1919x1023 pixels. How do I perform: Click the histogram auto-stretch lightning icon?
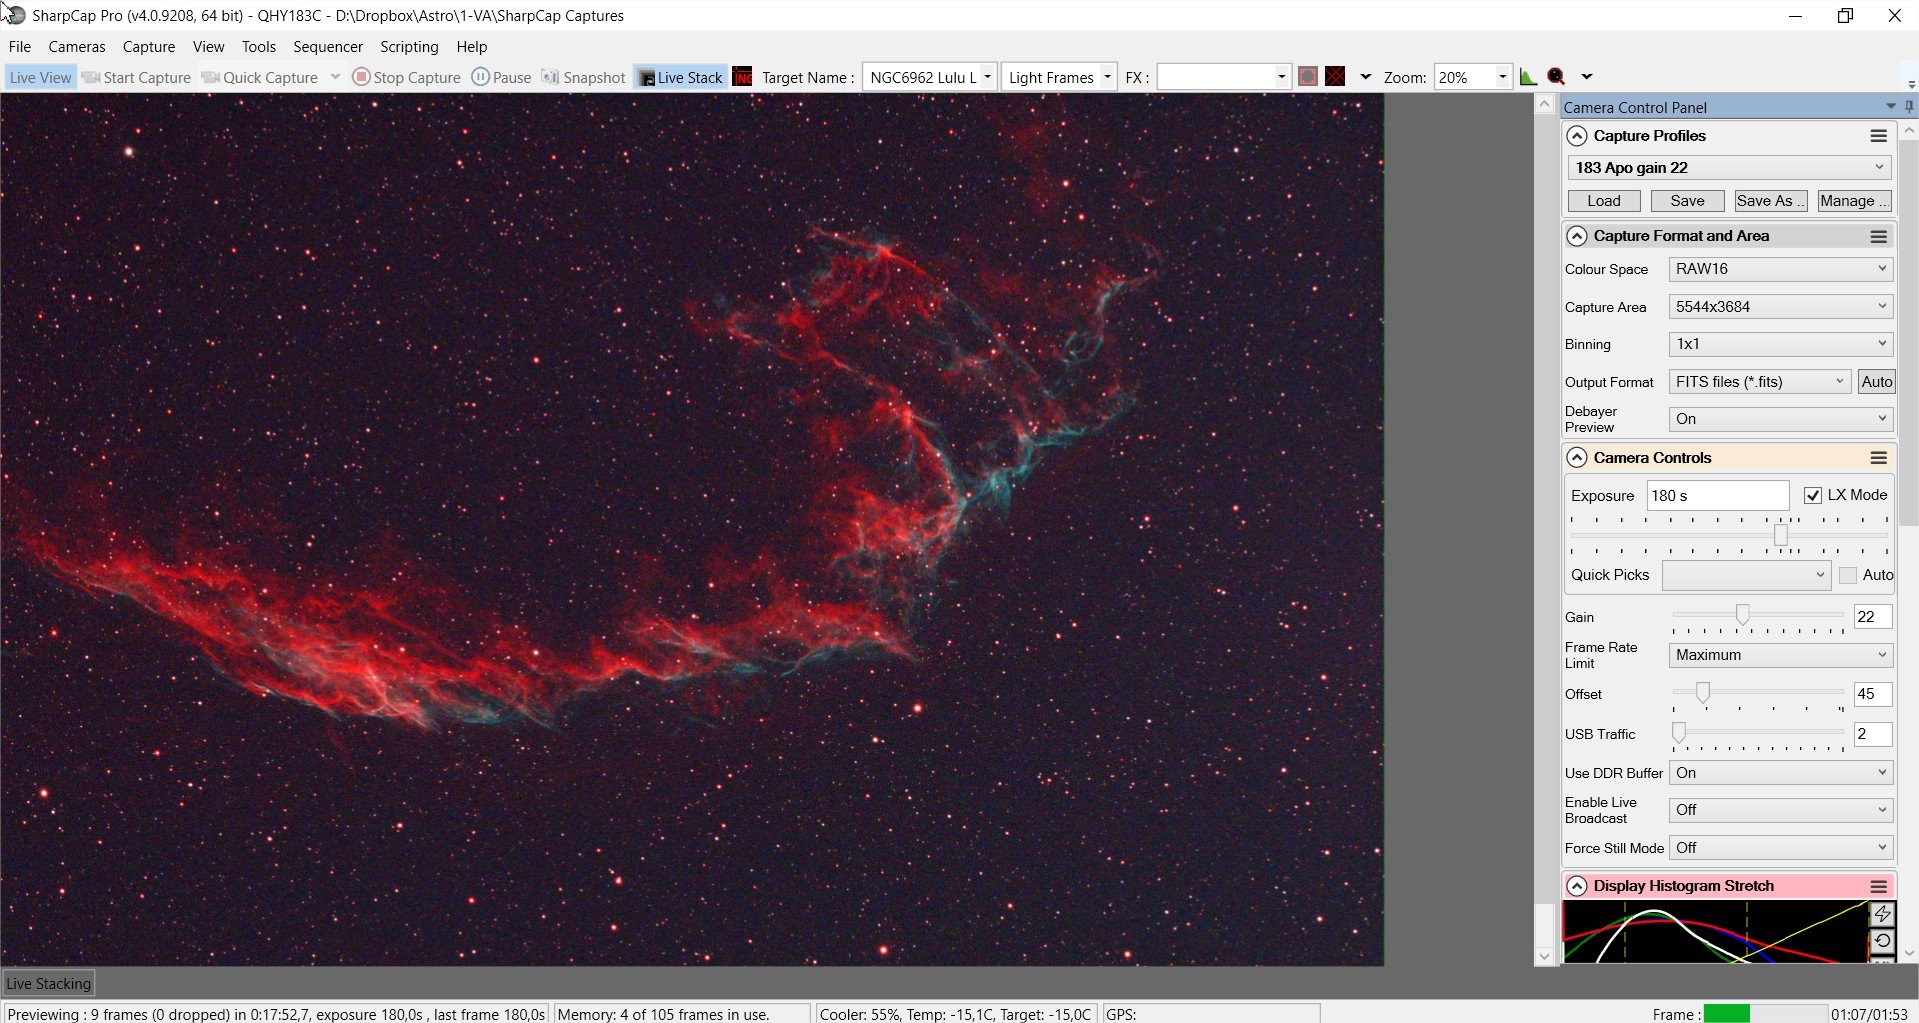coord(1882,914)
